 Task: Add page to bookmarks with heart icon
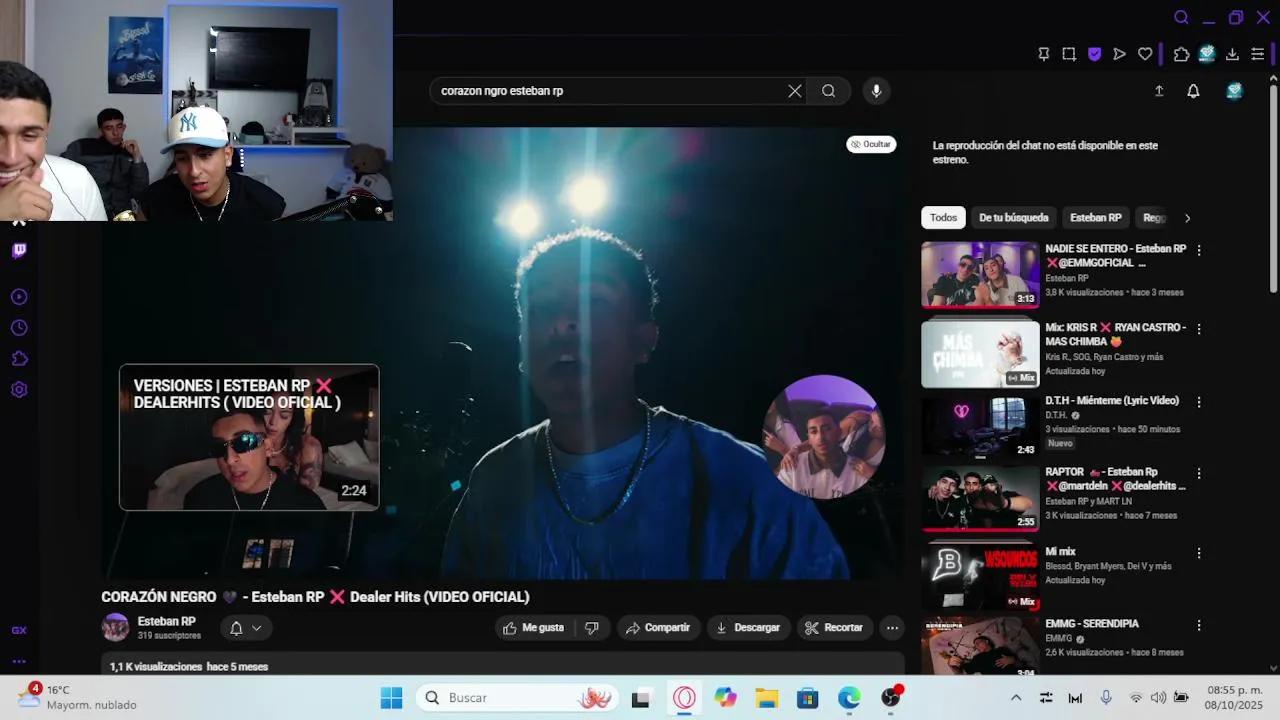1145,54
